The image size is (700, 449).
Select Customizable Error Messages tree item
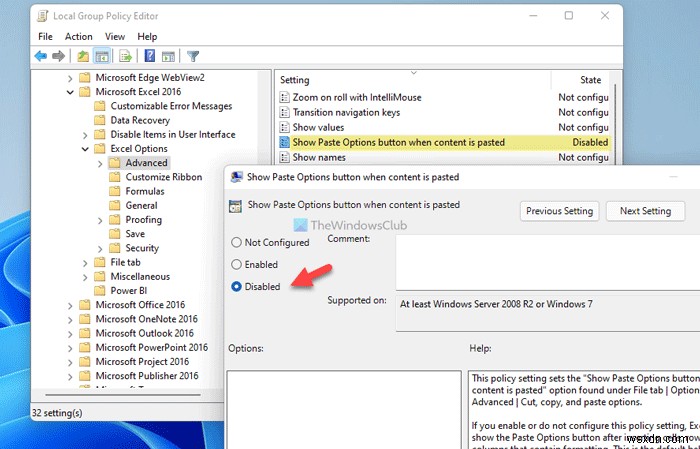pos(171,106)
